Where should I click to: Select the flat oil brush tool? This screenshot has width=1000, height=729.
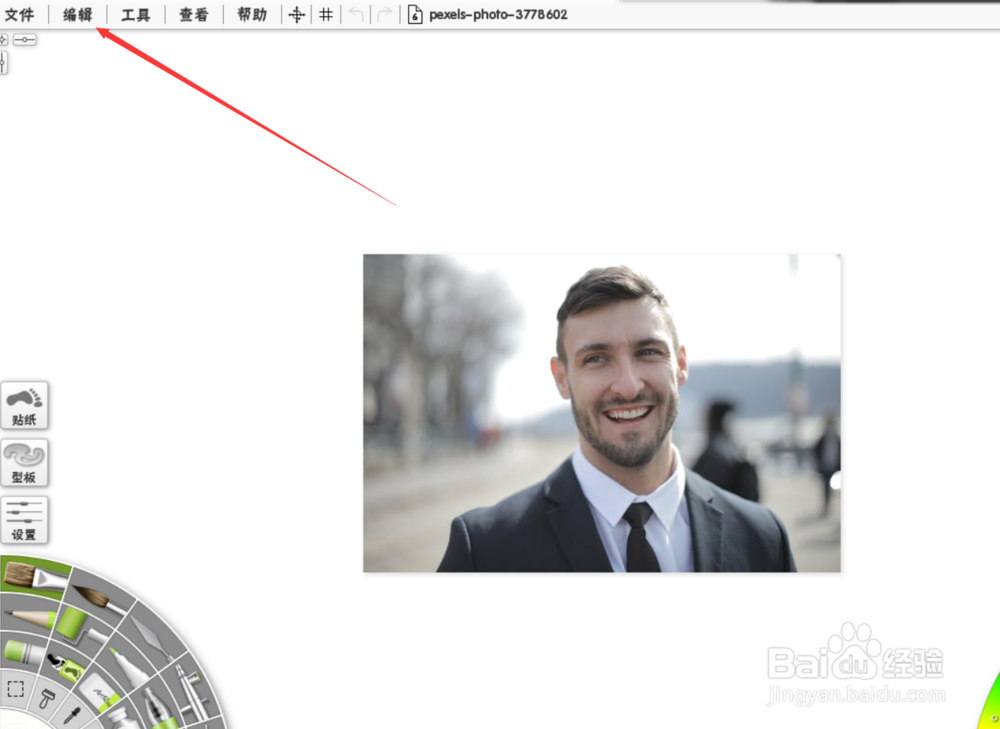(x=35, y=576)
